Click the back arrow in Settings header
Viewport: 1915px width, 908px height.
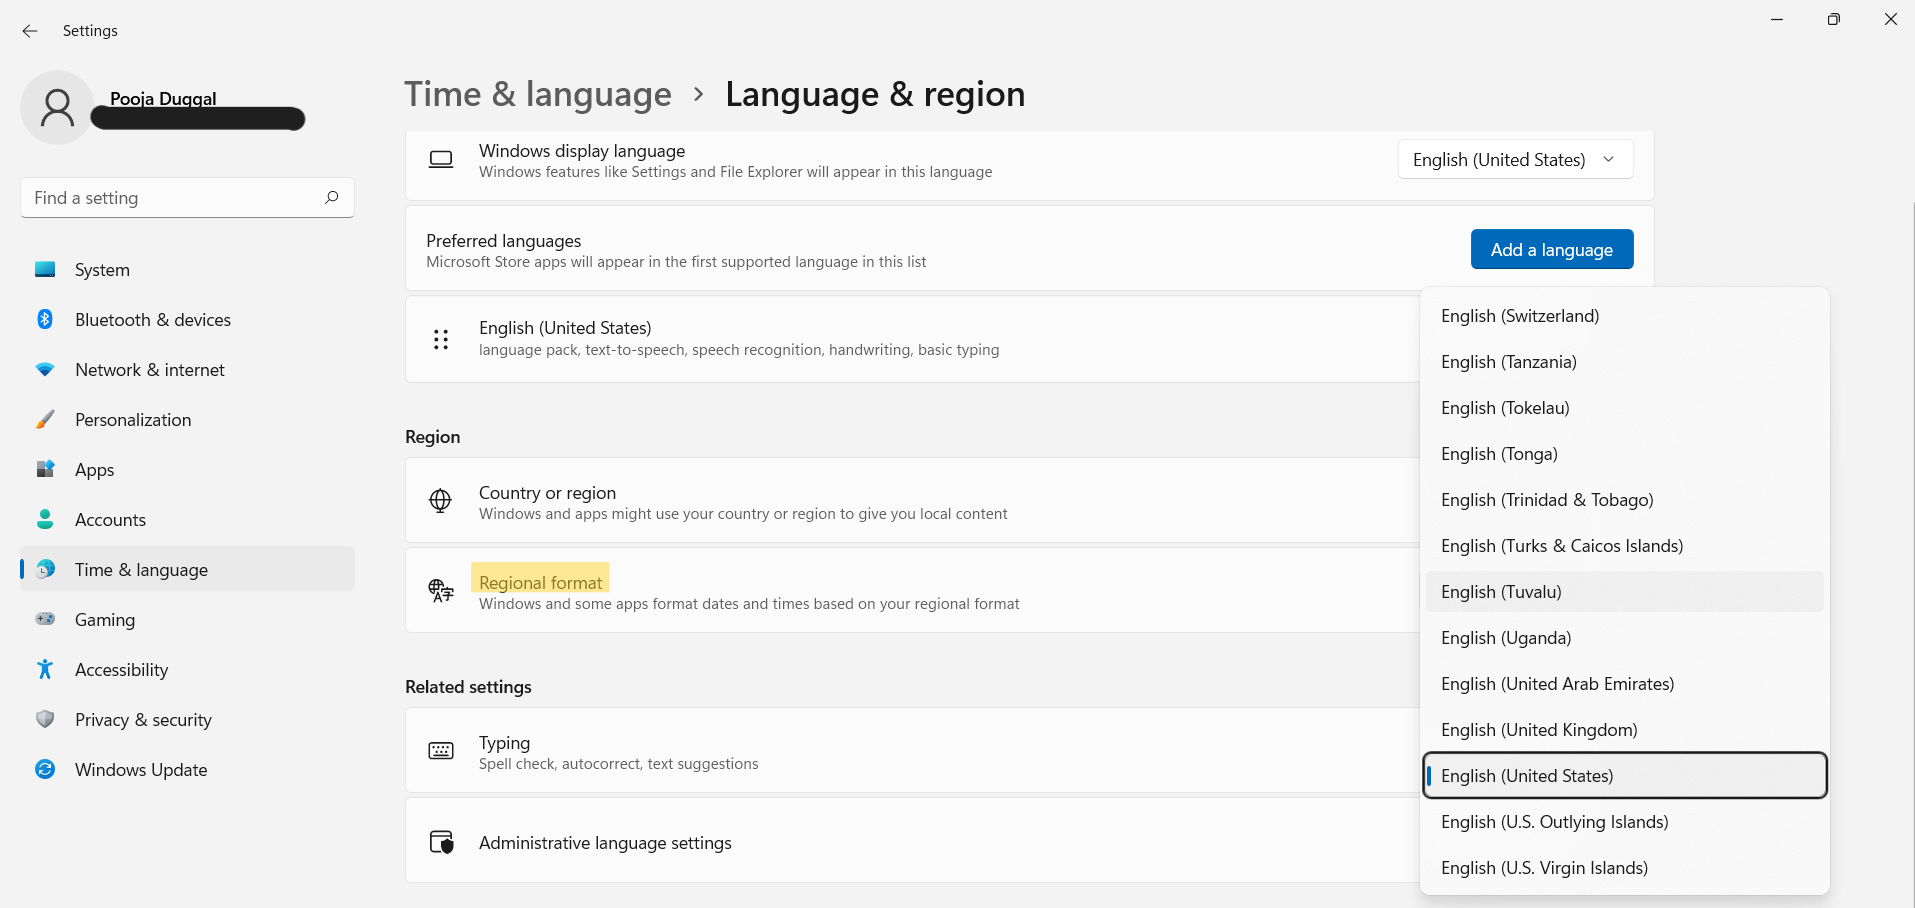[30, 31]
